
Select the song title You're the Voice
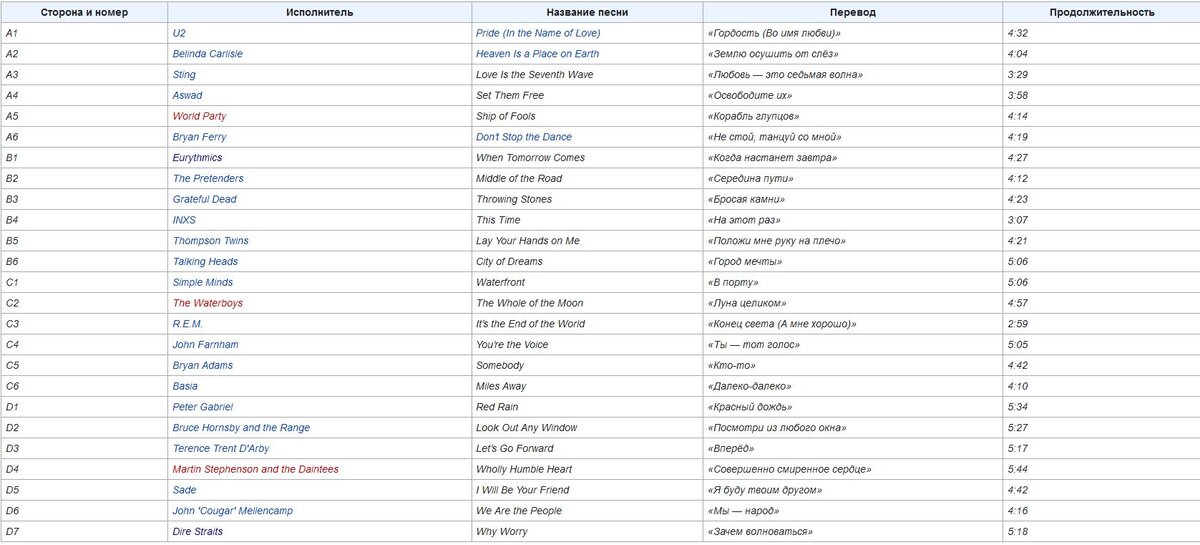pos(512,344)
